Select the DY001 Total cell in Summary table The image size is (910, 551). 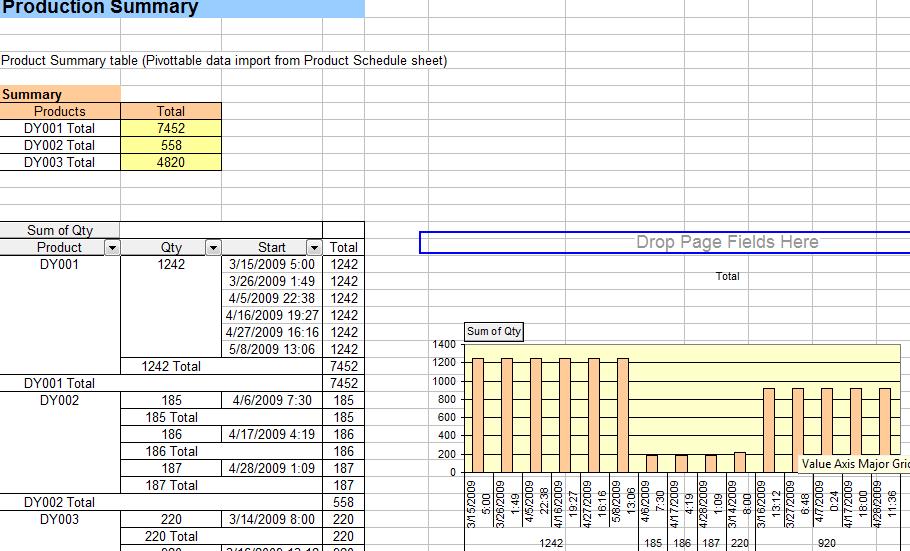(60, 128)
